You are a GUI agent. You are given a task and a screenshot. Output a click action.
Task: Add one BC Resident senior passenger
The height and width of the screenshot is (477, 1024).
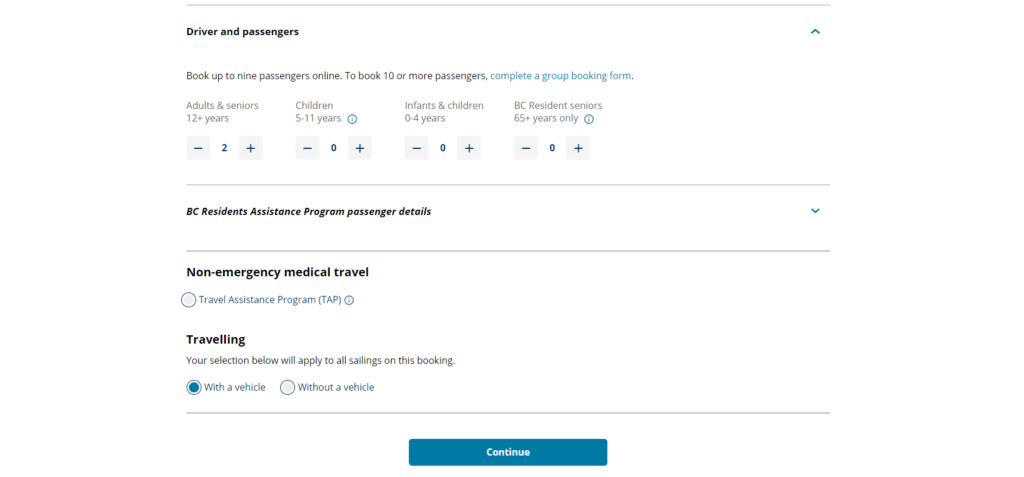(578, 148)
